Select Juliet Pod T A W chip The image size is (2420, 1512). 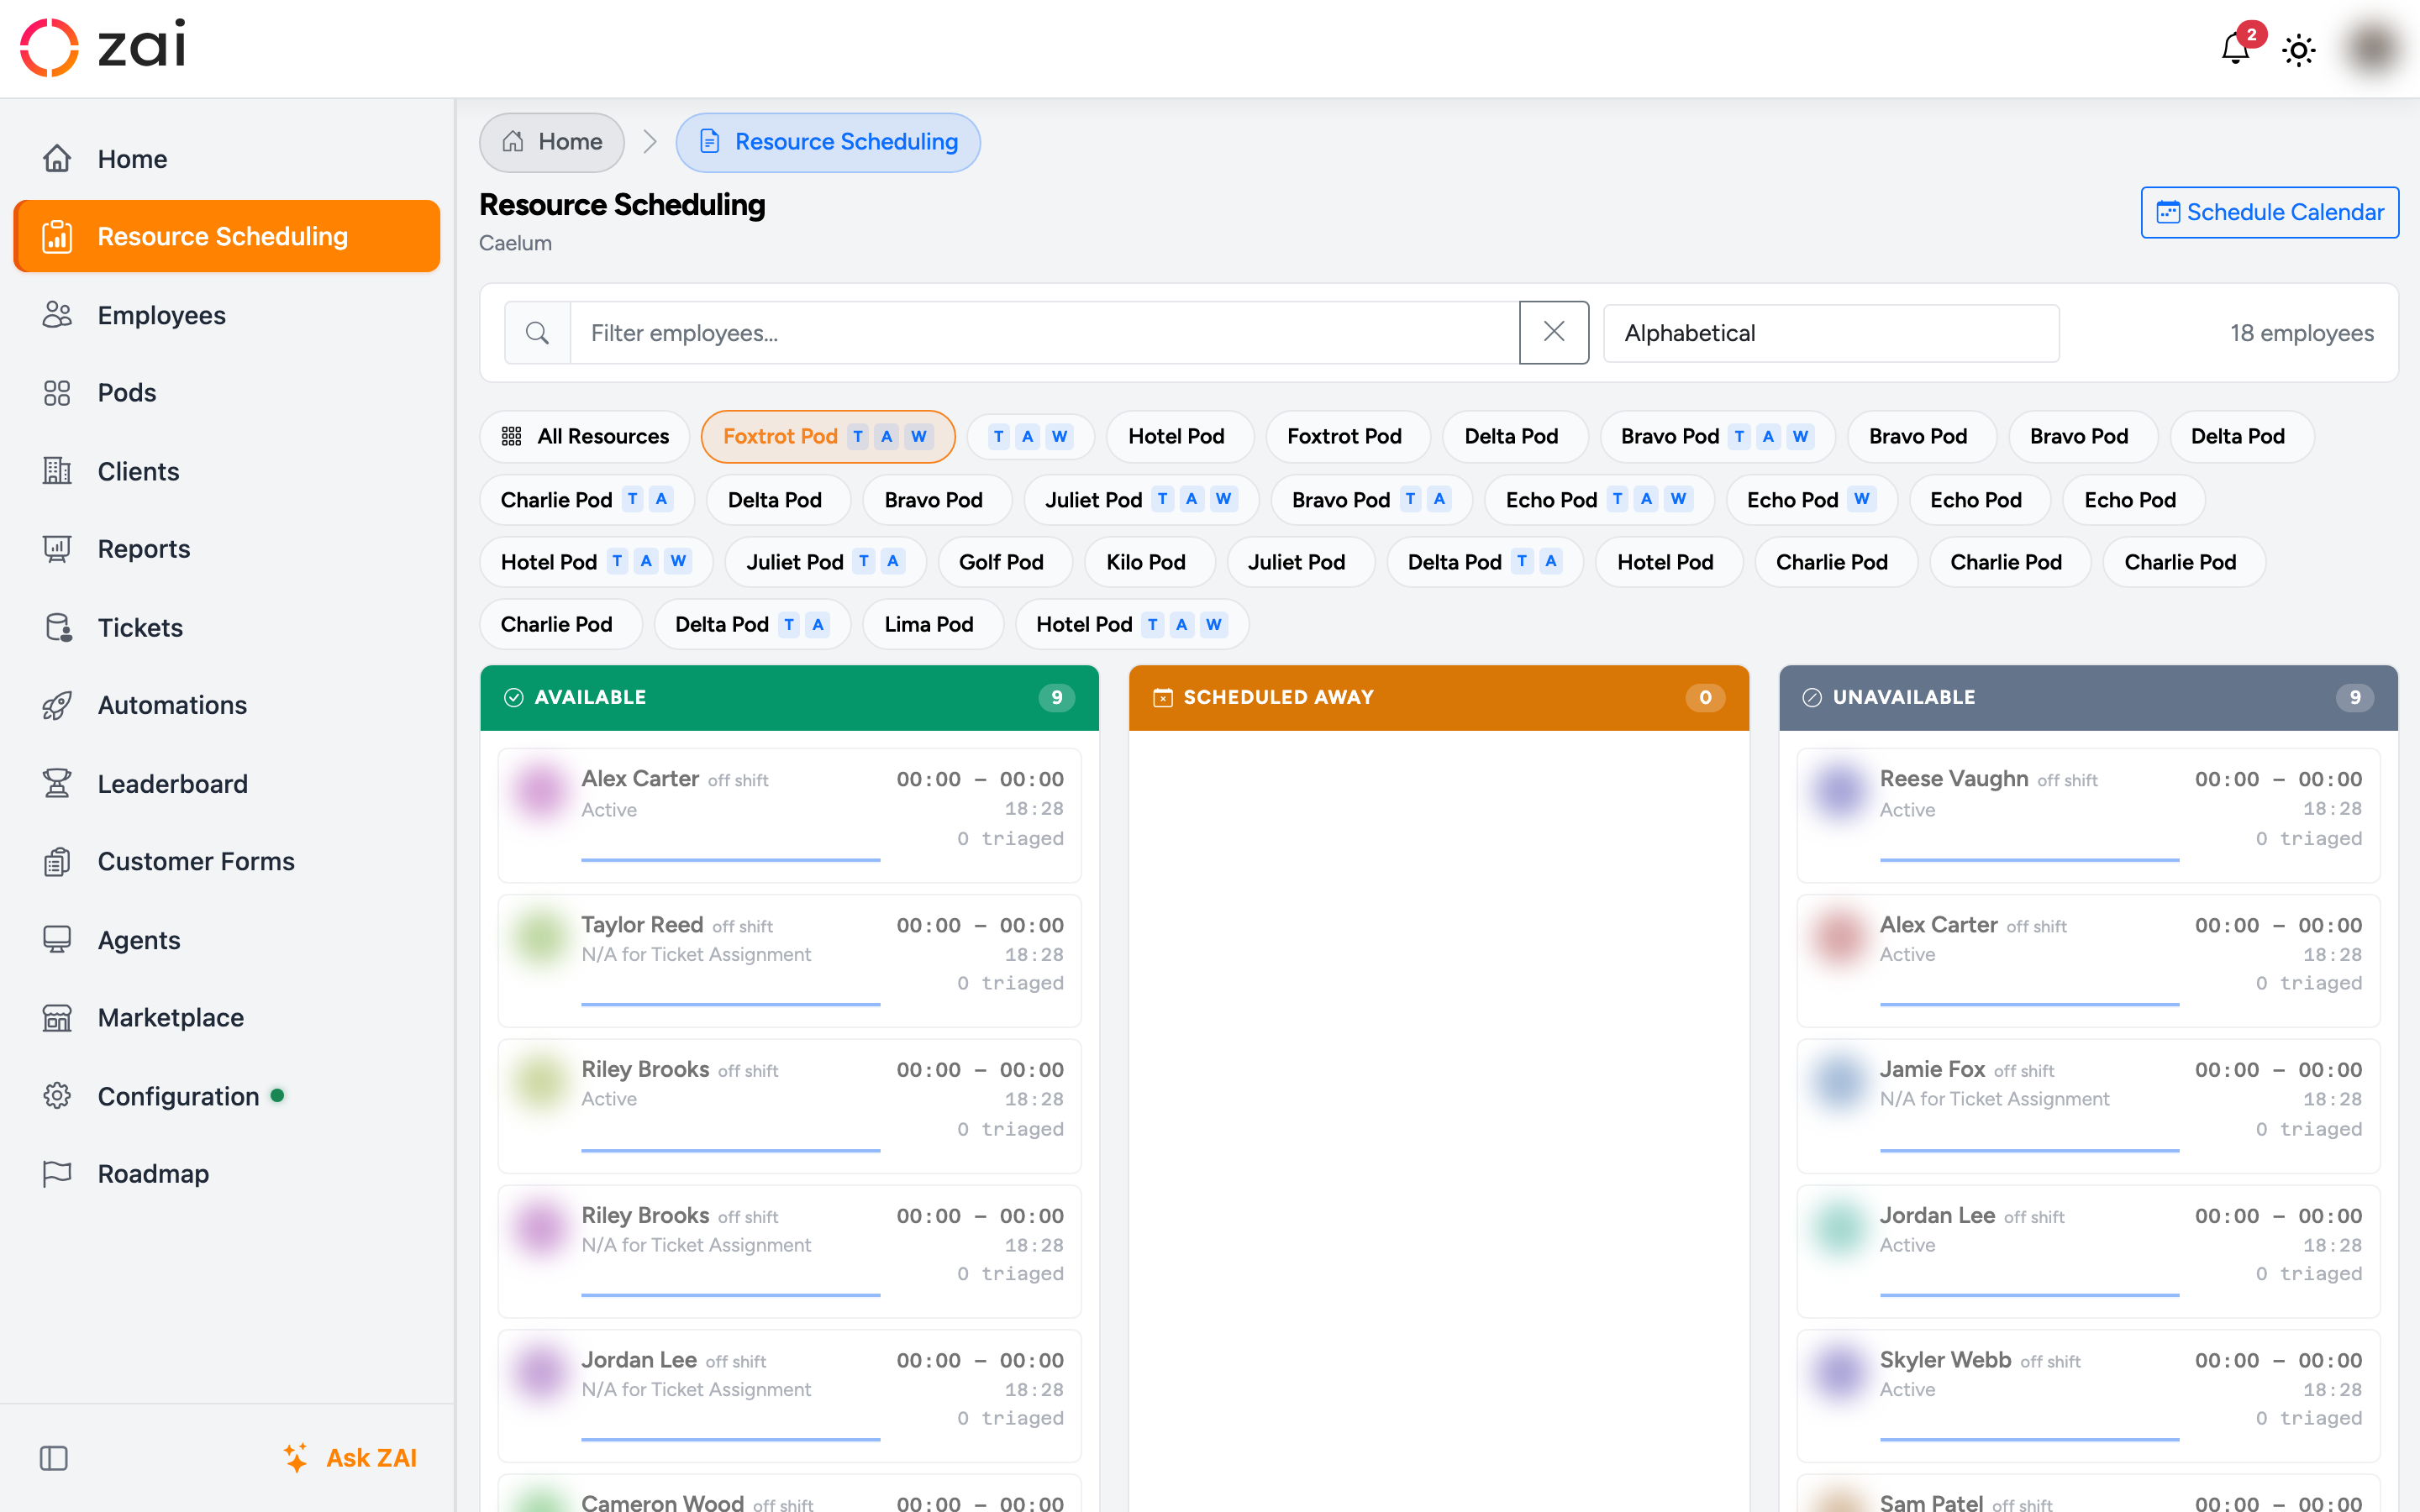[1141, 499]
